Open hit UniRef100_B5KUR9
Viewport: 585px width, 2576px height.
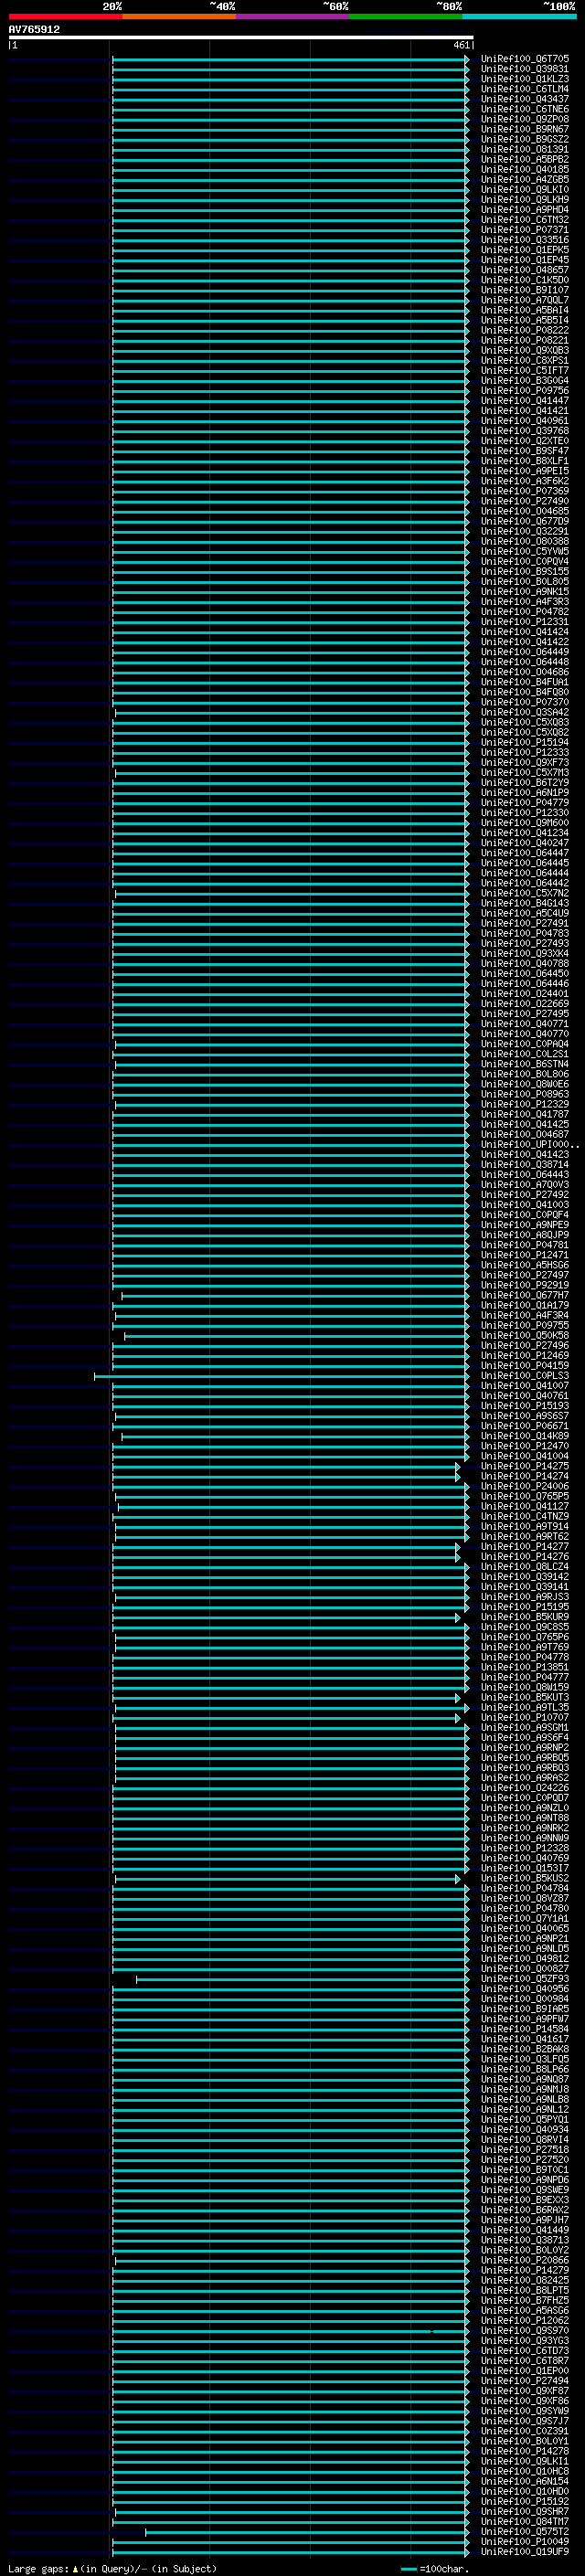coord(524,1617)
